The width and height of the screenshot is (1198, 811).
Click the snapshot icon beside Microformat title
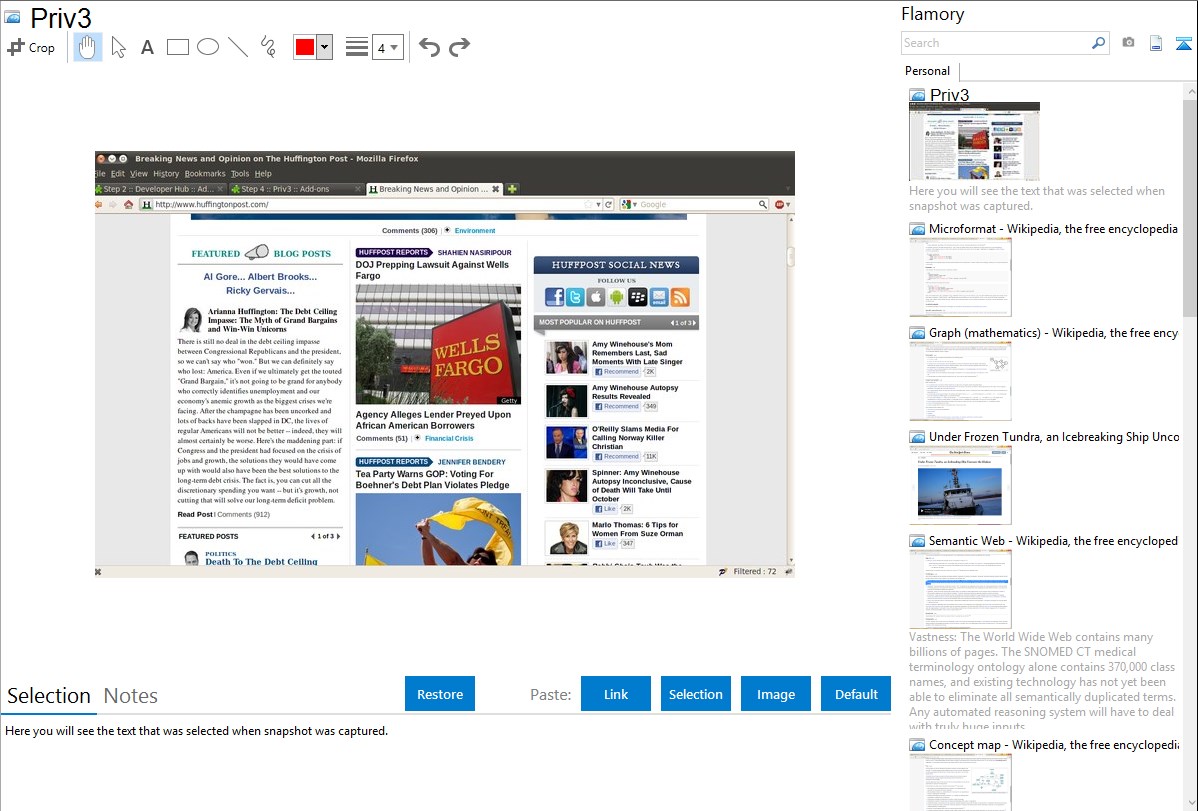(x=917, y=229)
